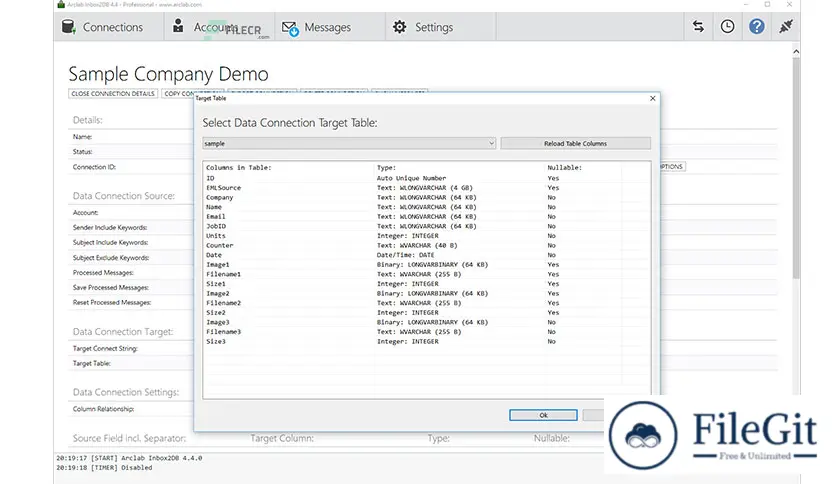836x484 pixels.
Task: Select the Filename3 column row
Action: [427, 332]
